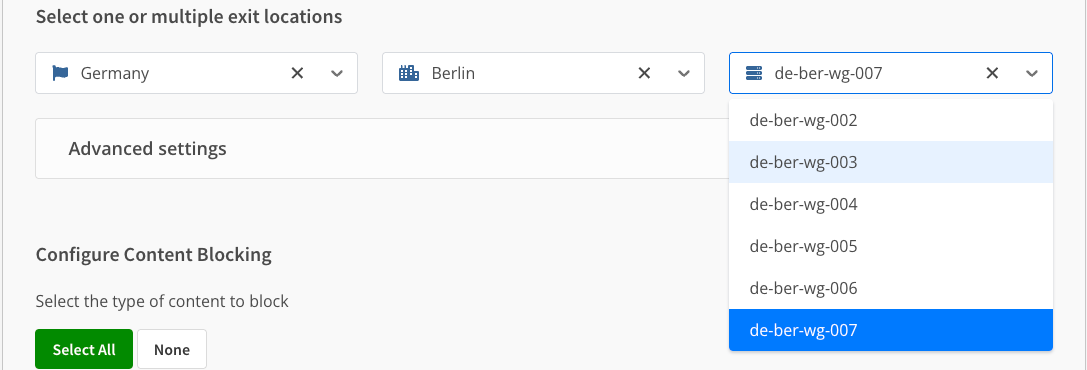This screenshot has width=1087, height=370.
Task: Select the de-ber-wg-005 option
Action: pyautogui.click(x=891, y=246)
